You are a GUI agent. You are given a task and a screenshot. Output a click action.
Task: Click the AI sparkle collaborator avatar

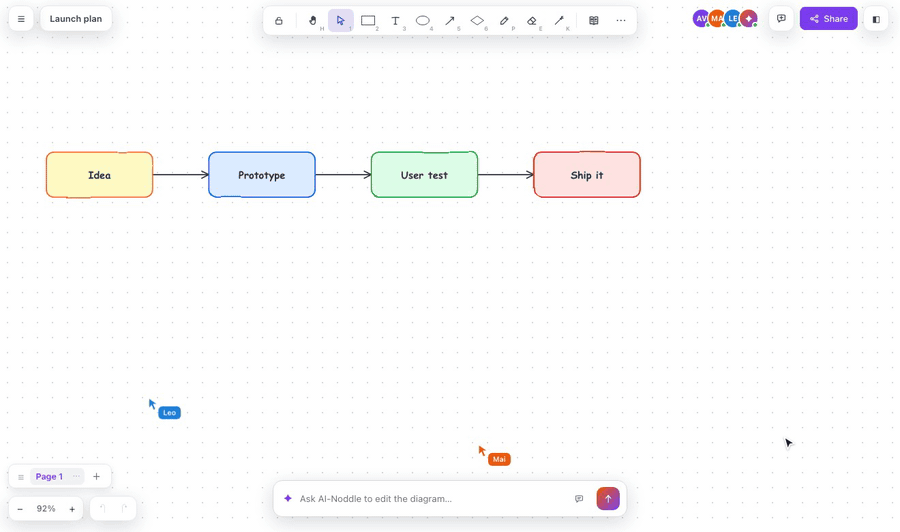pos(748,18)
